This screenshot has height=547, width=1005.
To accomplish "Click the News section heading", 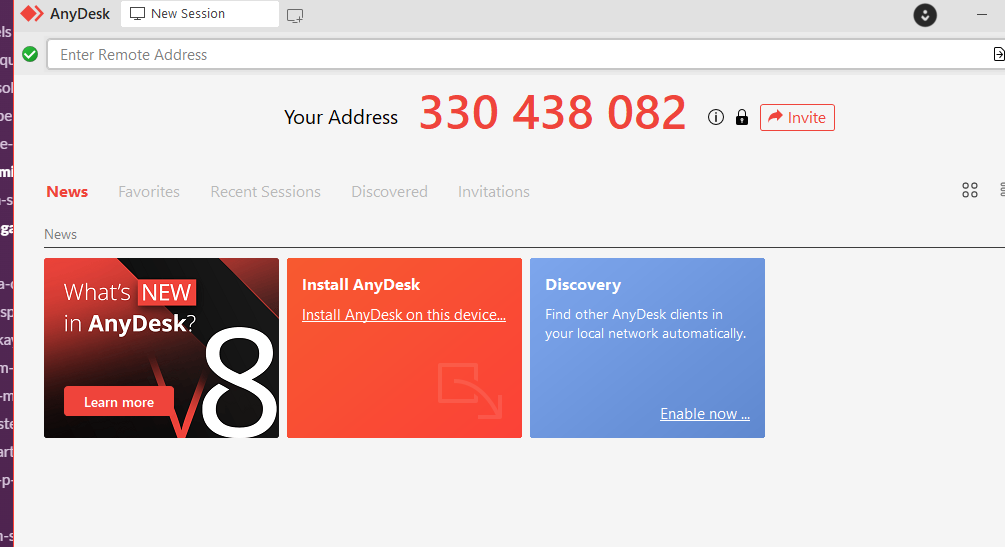I will click(x=60, y=234).
